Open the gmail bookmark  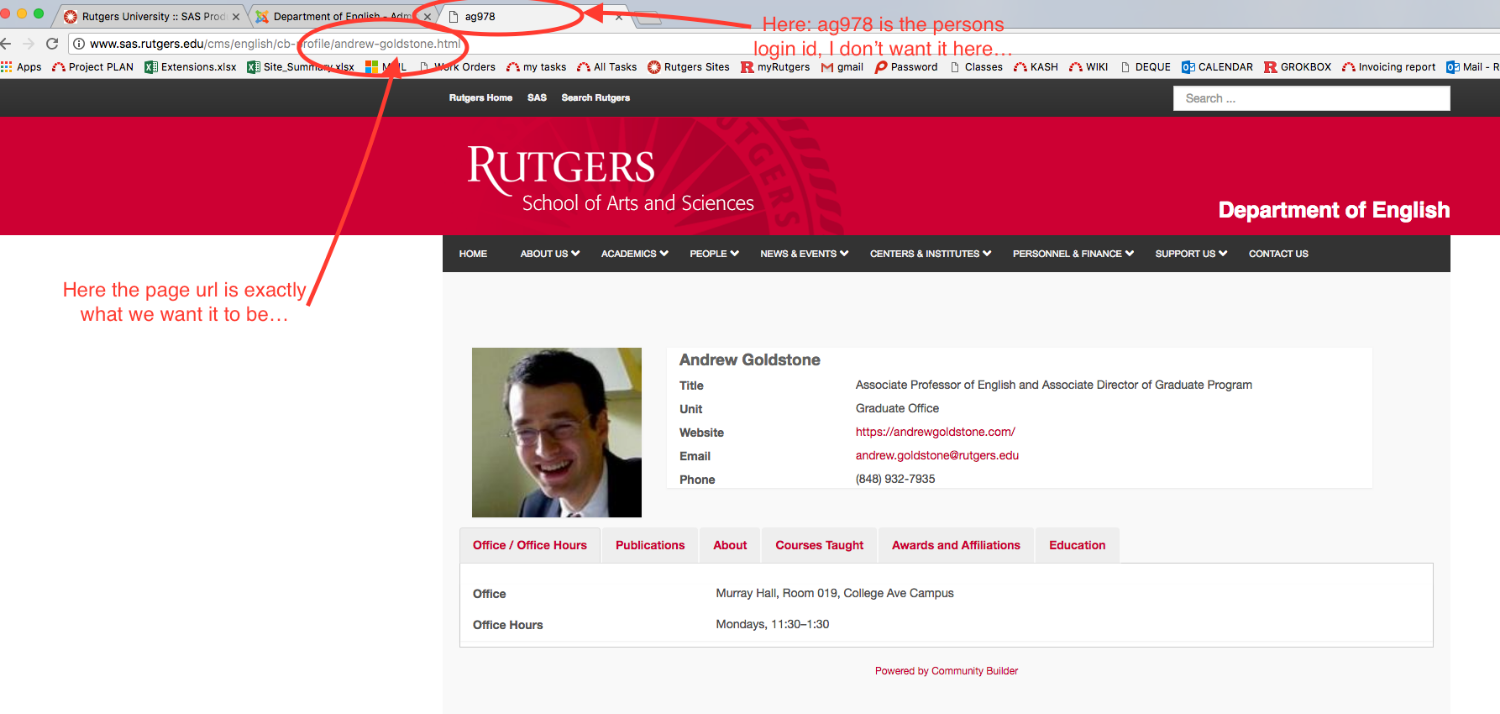pos(842,67)
